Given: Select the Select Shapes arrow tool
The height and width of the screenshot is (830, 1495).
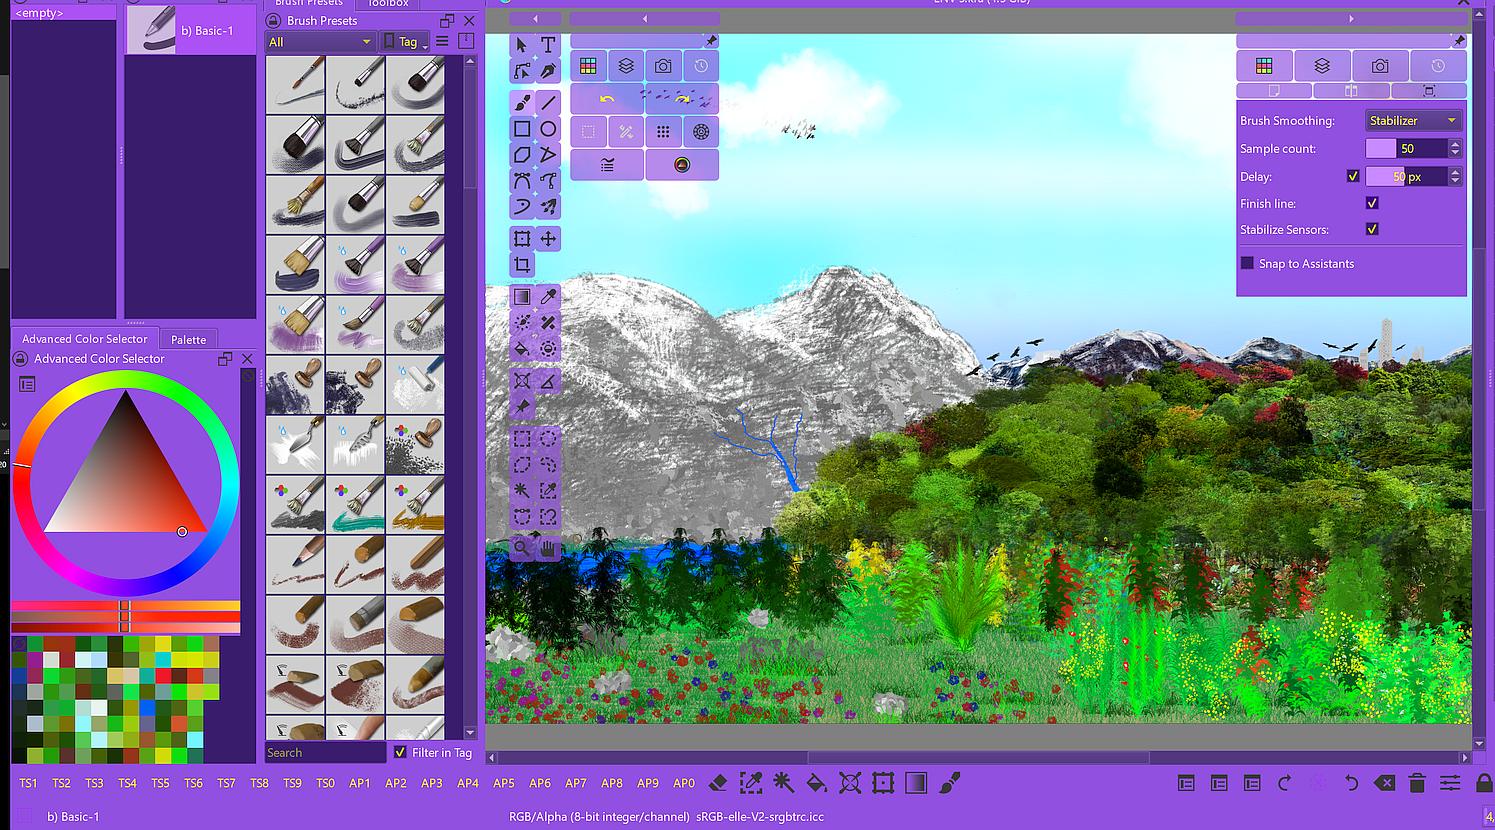Looking at the screenshot, I should tap(522, 45).
